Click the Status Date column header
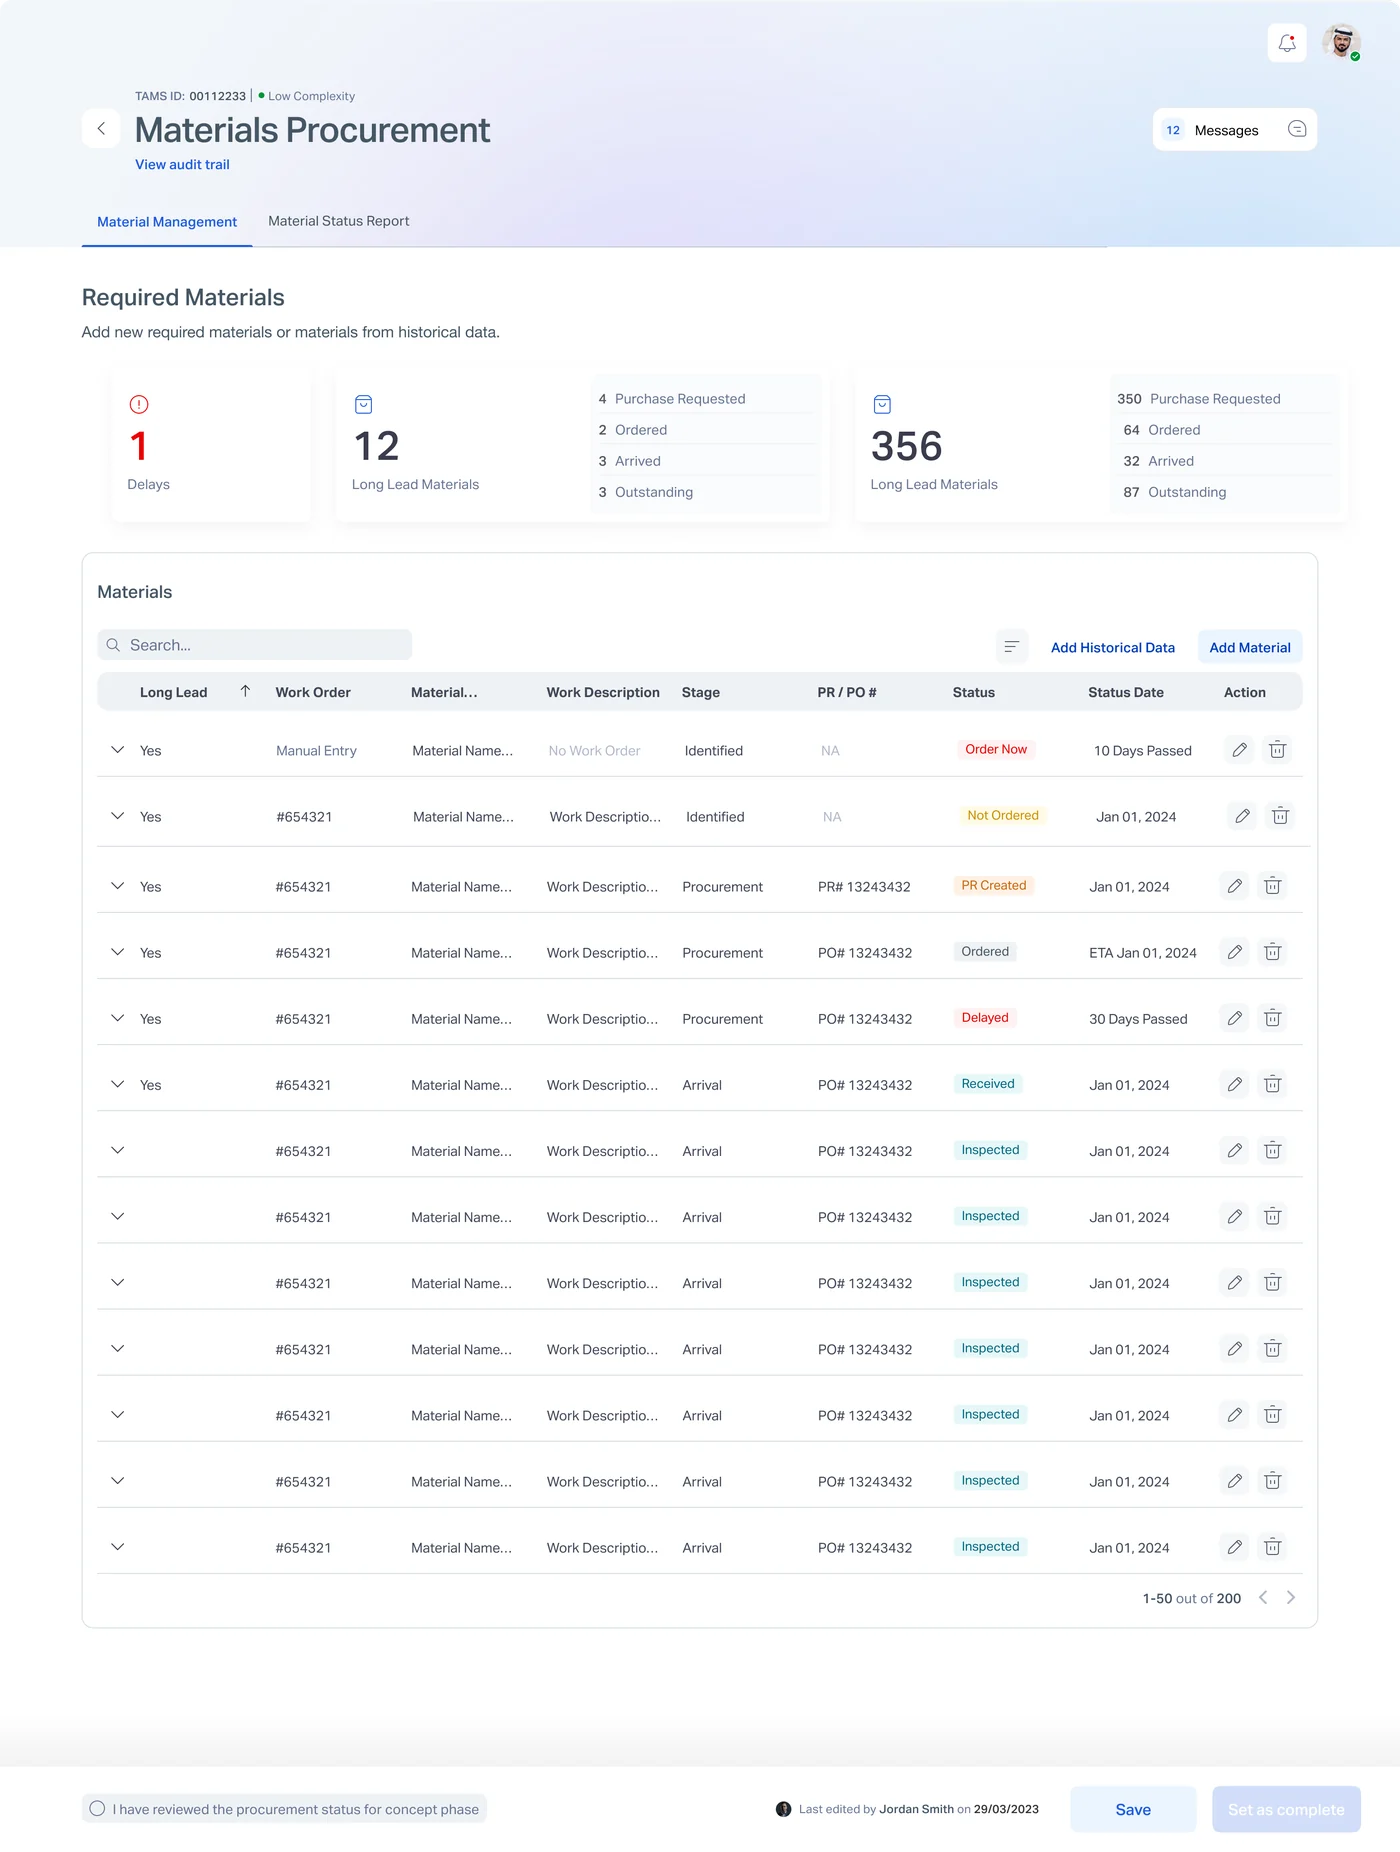This screenshot has height=1852, width=1400. 1126,692
